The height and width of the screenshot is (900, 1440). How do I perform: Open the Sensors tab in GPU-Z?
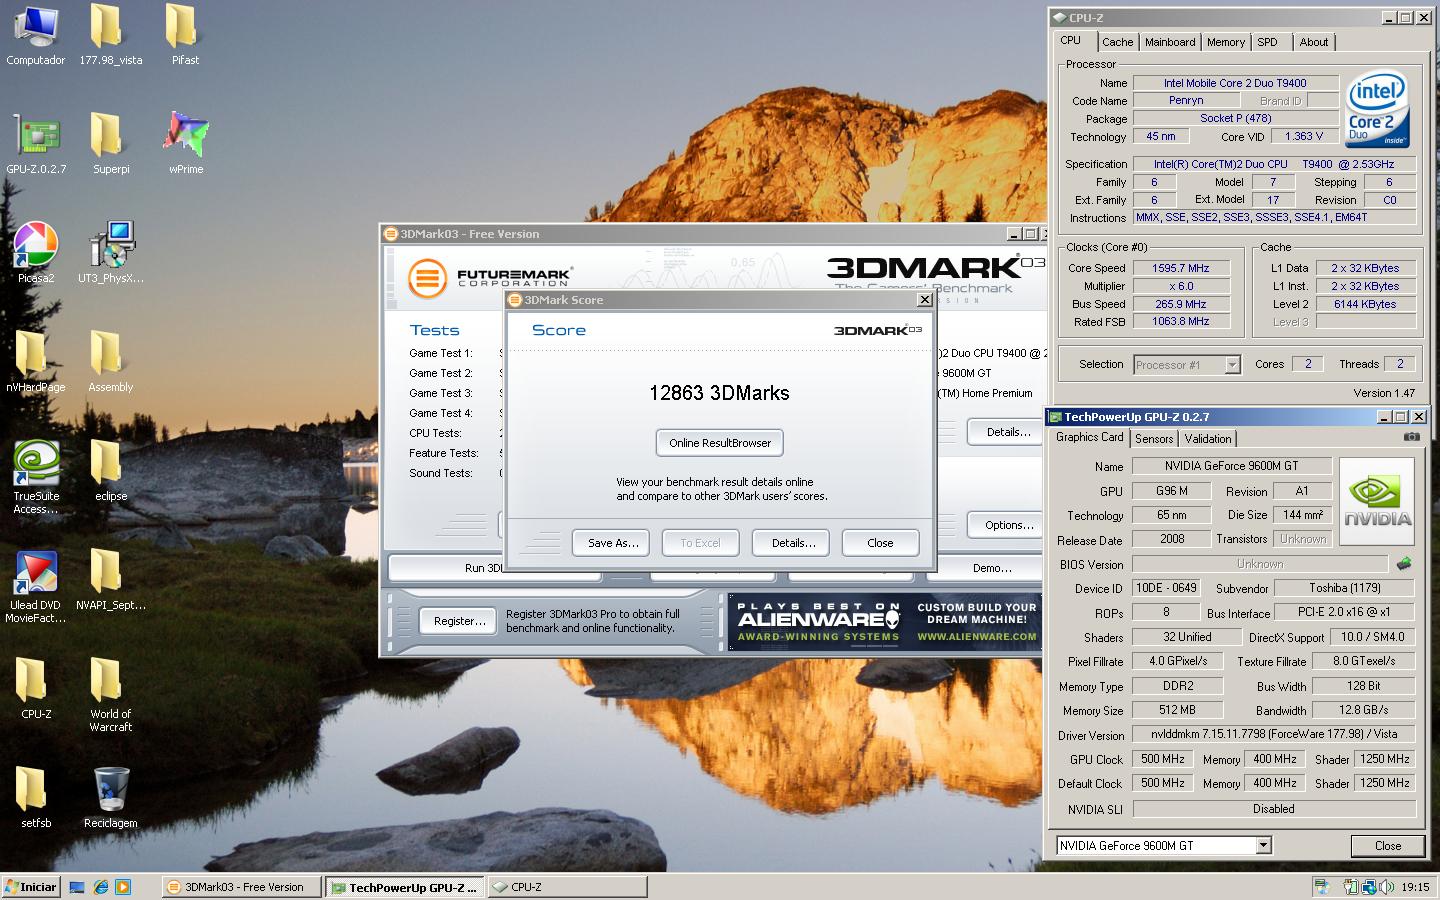[x=1154, y=439]
